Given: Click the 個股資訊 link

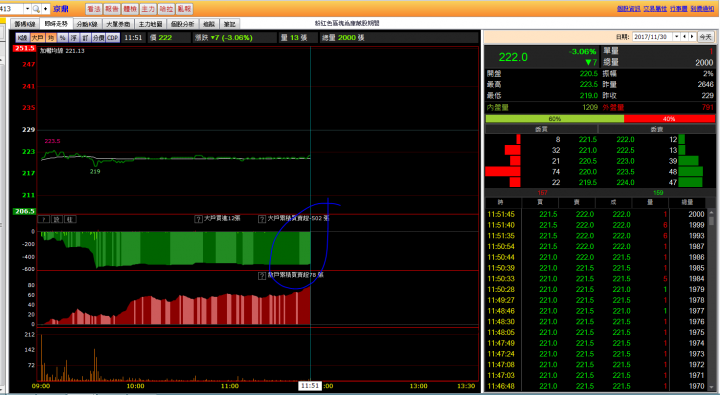Looking at the screenshot, I should coord(629,9).
